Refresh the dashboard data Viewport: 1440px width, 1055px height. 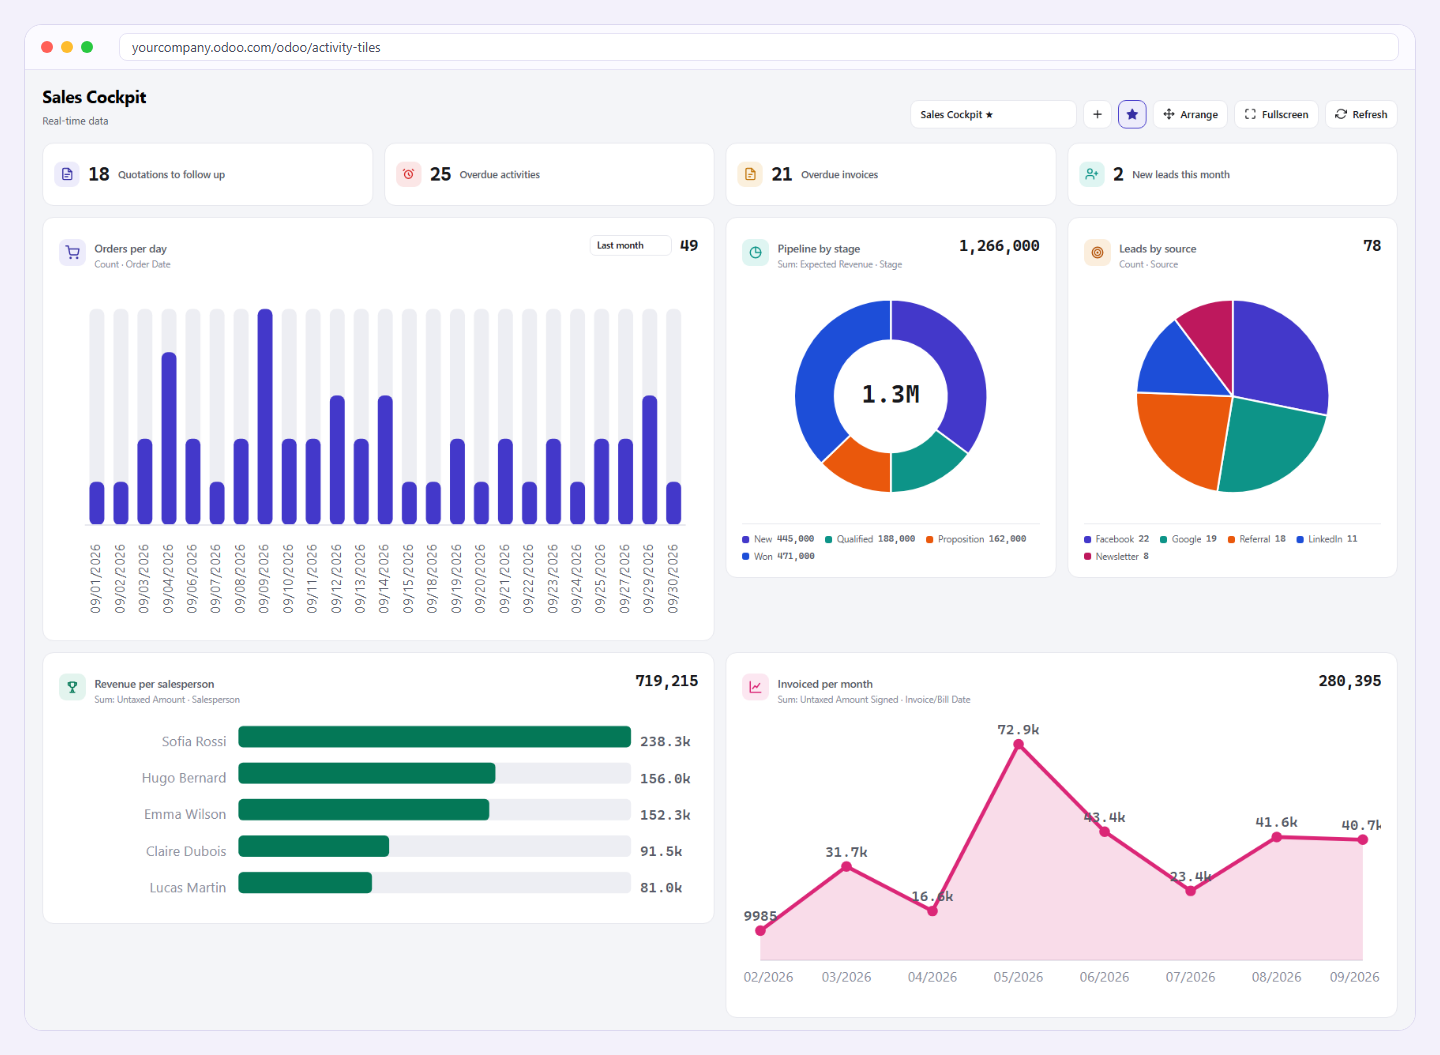pyautogui.click(x=1361, y=114)
